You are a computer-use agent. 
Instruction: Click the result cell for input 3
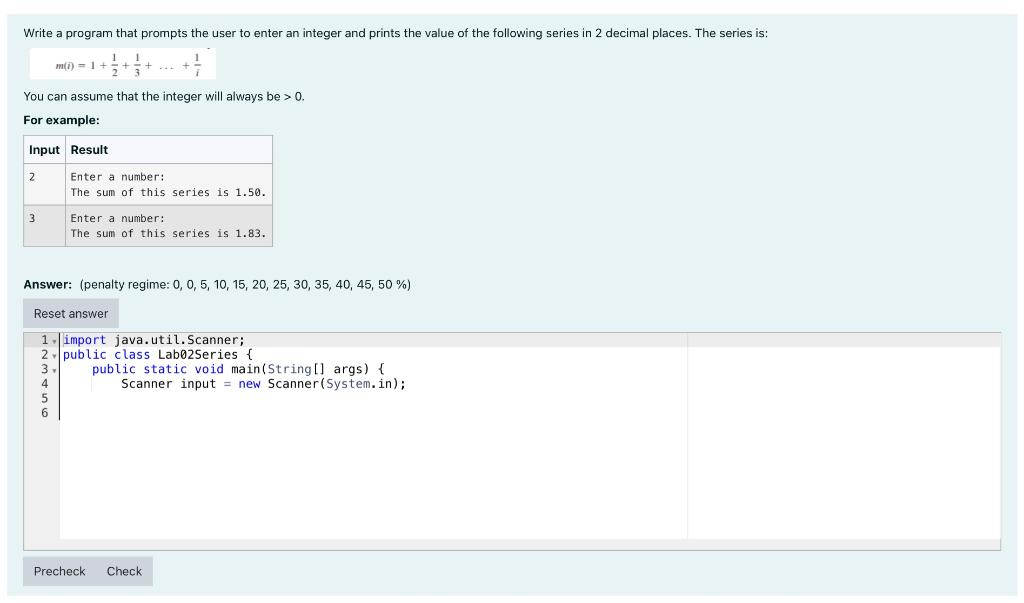pos(167,224)
